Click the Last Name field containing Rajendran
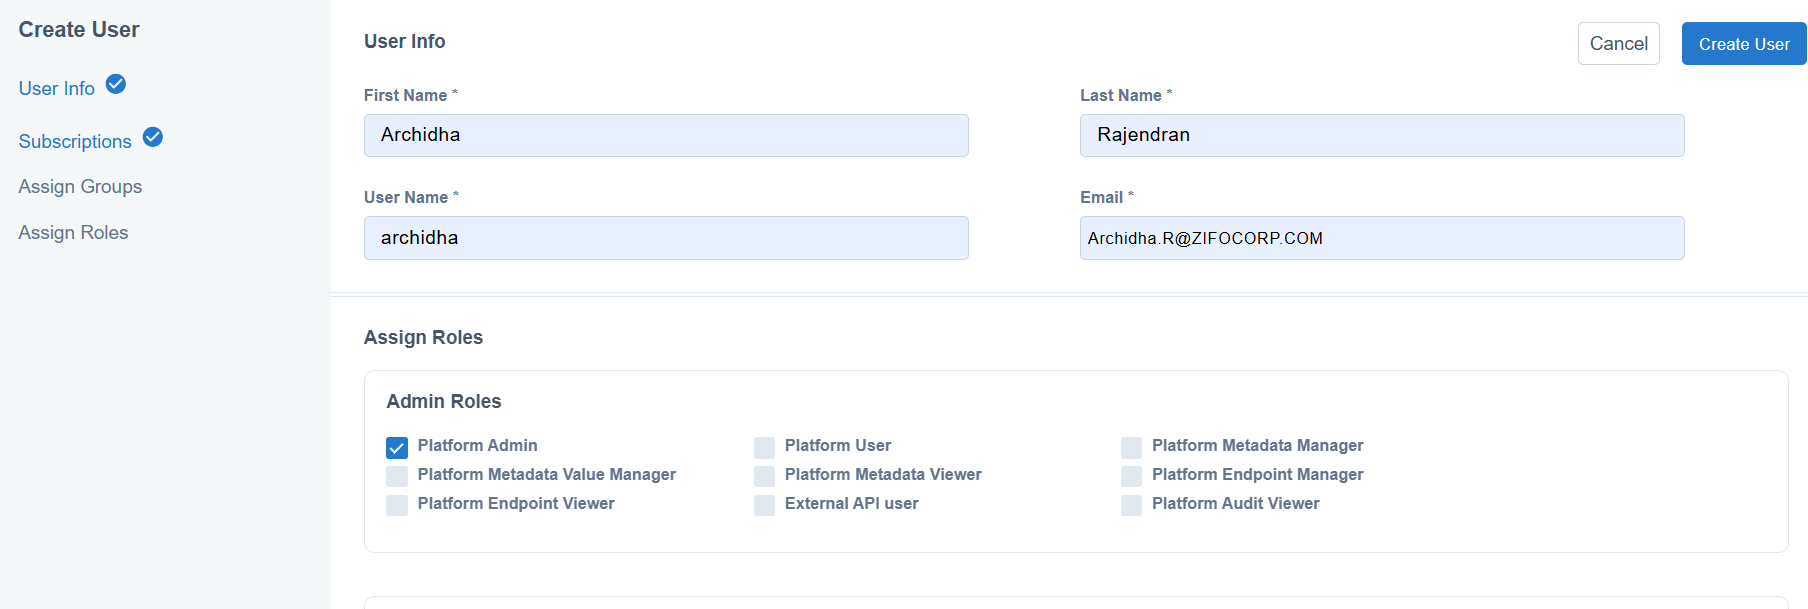Screen dimensions: 1808x609 pos(1382,135)
